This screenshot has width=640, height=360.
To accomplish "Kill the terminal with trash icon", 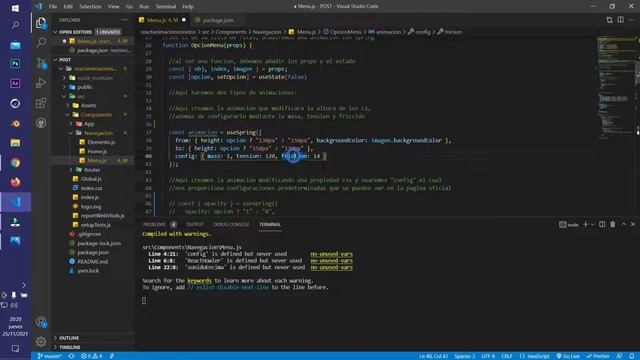I will 613,224.
